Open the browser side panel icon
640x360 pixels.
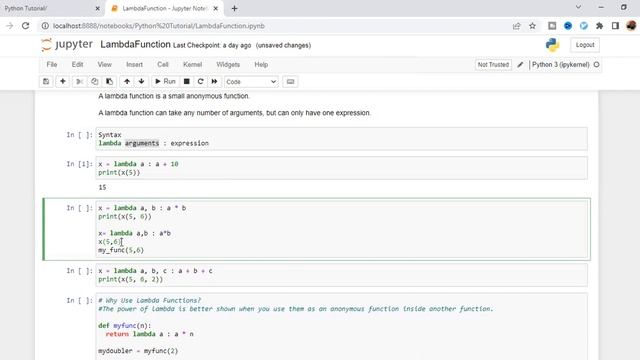[615, 26]
